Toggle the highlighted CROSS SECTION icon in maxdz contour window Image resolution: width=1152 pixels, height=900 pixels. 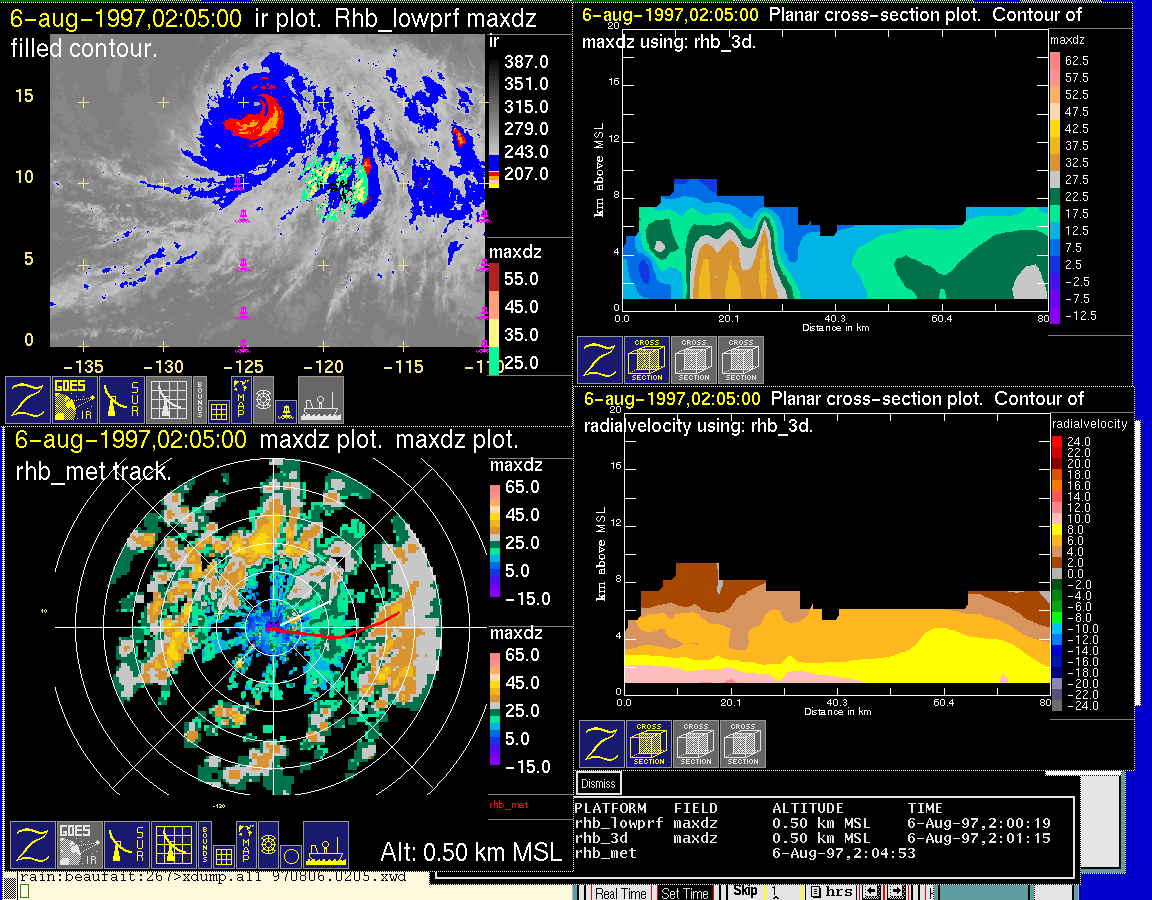(x=647, y=360)
